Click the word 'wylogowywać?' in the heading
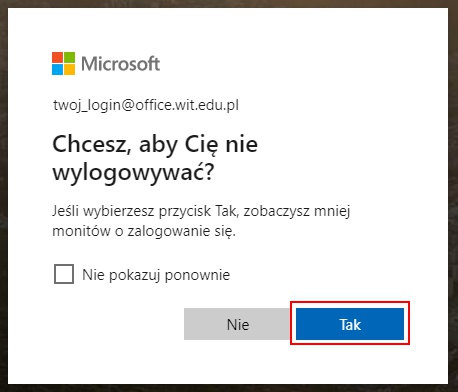The height and width of the screenshot is (392, 458). pos(133,173)
